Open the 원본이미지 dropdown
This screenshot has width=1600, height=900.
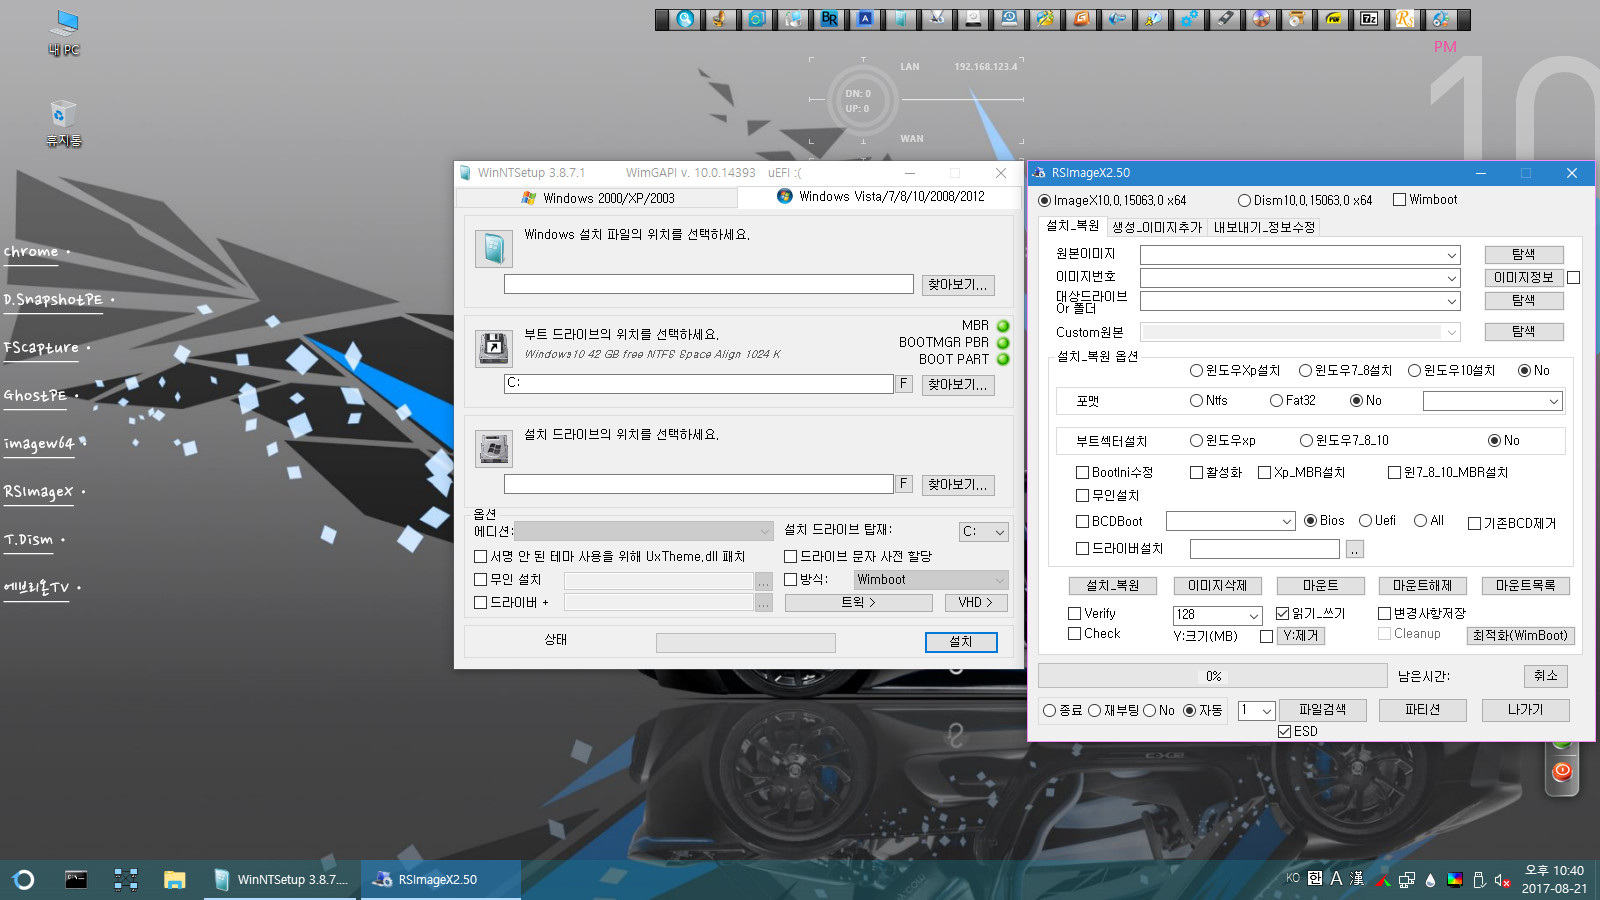1300,255
